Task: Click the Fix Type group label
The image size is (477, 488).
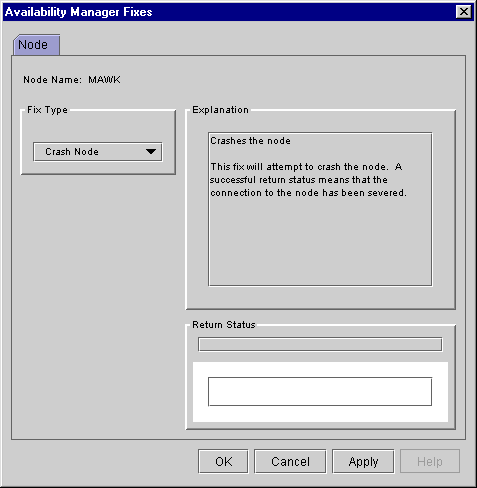Action: click(x=47, y=110)
